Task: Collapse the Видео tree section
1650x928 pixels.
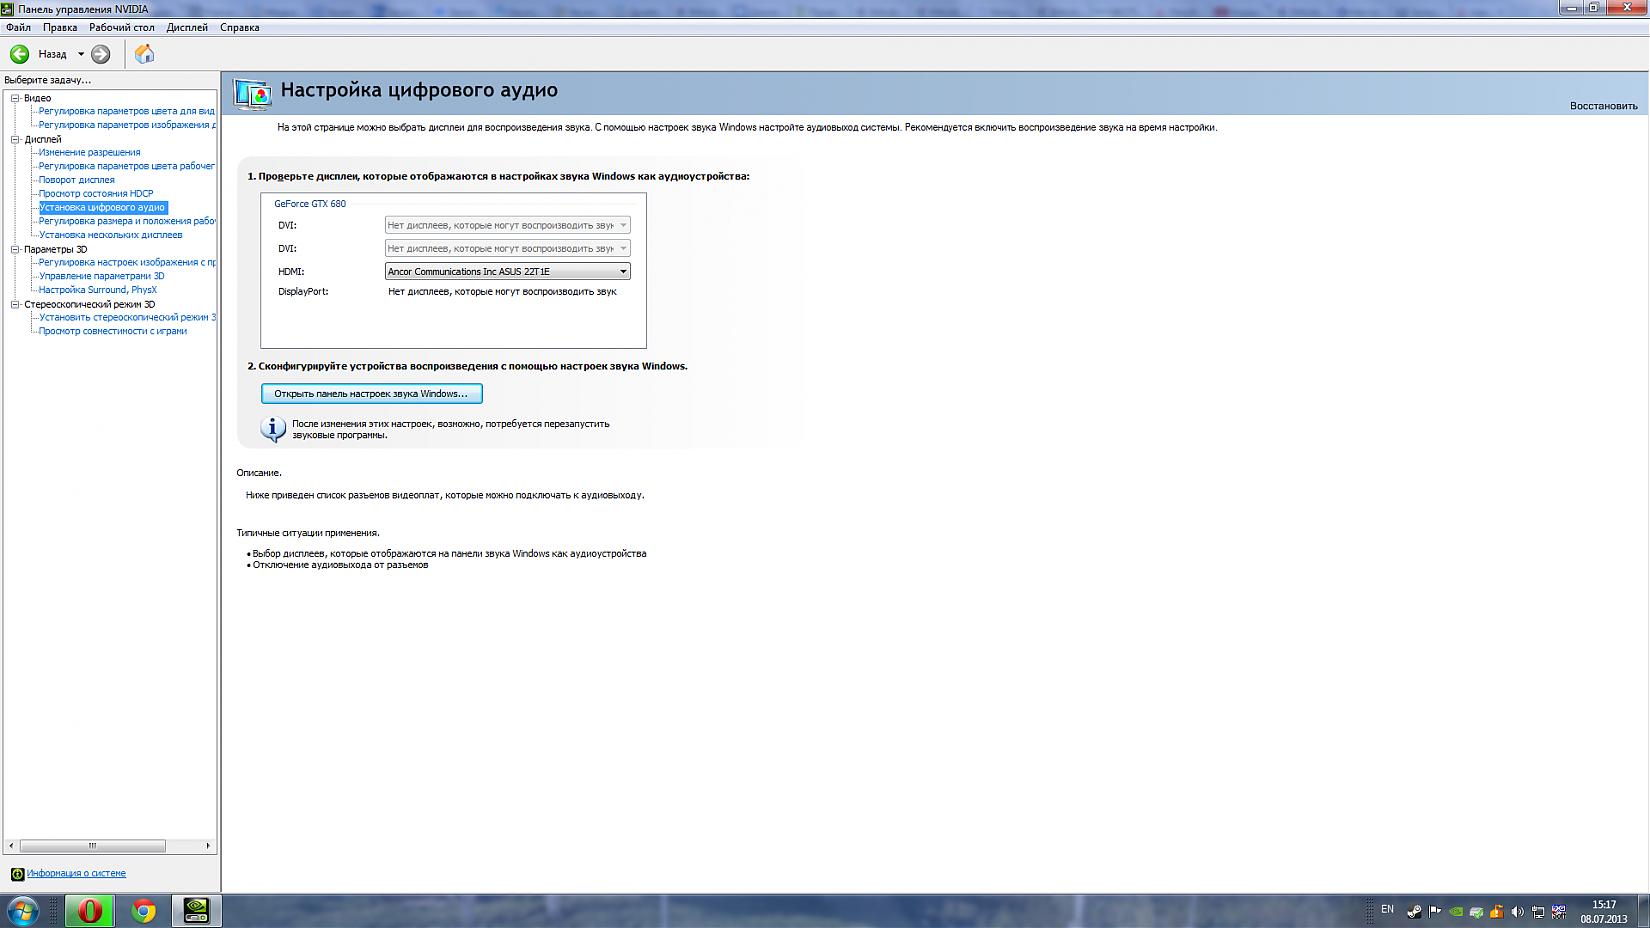Action: click(x=15, y=98)
